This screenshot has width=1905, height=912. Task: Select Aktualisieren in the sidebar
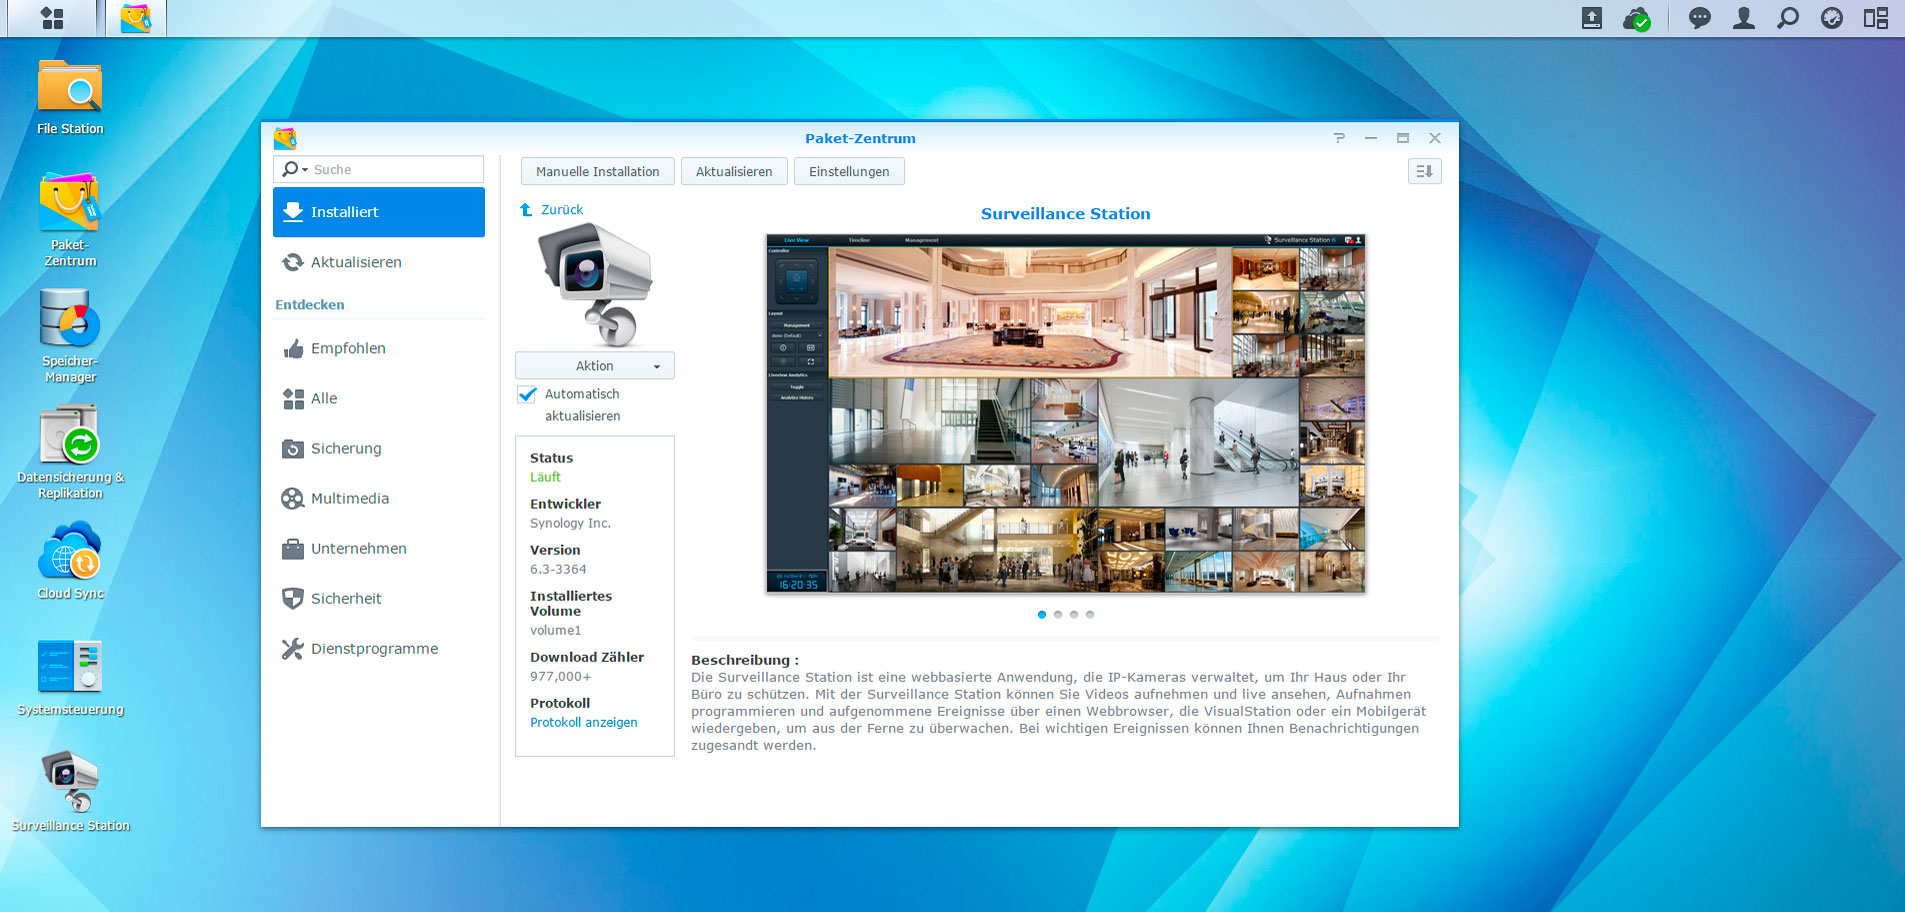pyautogui.click(x=379, y=262)
